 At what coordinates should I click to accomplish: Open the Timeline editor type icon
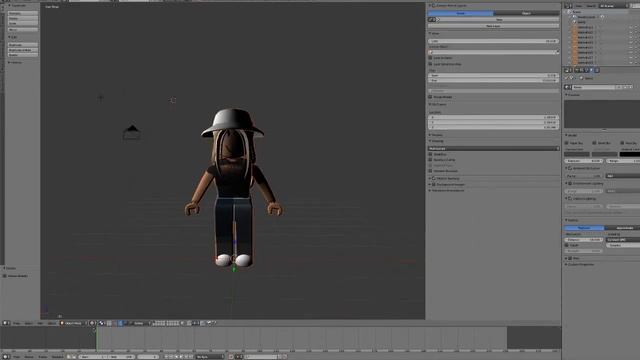tap(6, 357)
